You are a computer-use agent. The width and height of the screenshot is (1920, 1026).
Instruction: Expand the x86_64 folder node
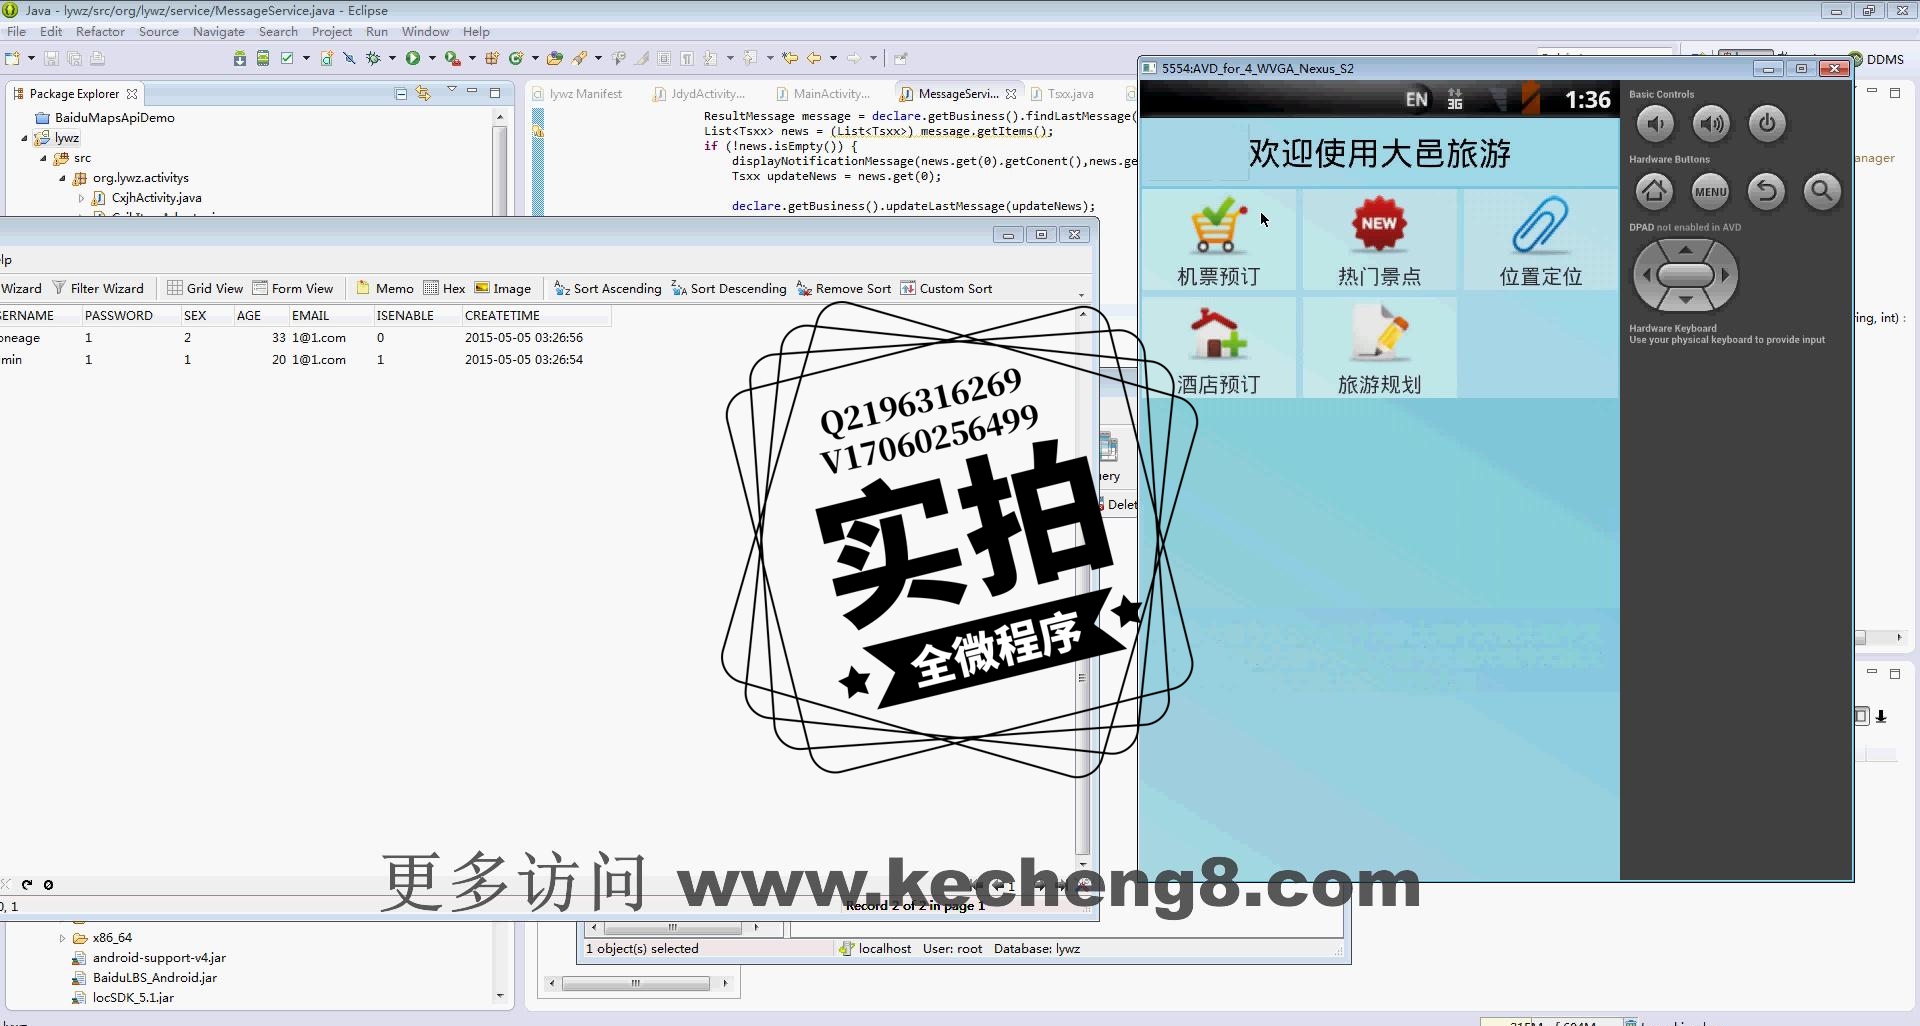coord(62,938)
